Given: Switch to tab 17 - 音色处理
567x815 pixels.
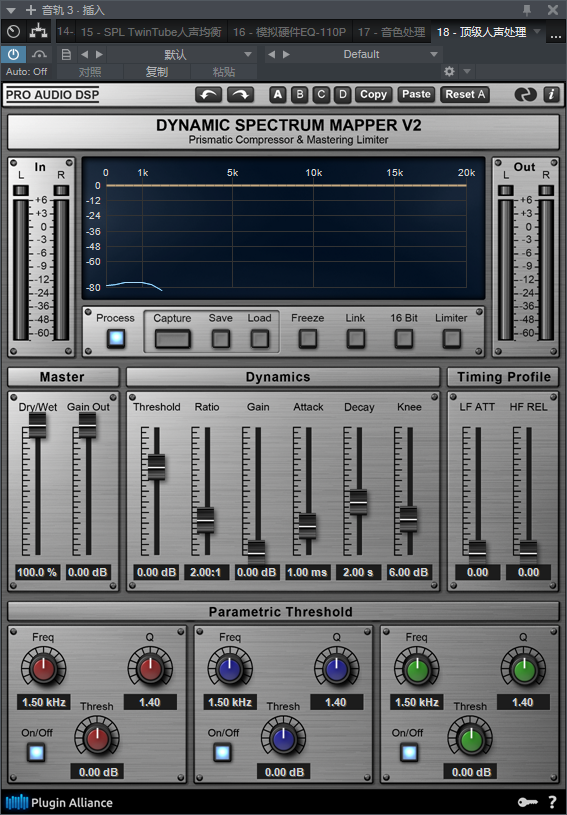Looking at the screenshot, I should click(x=391, y=32).
